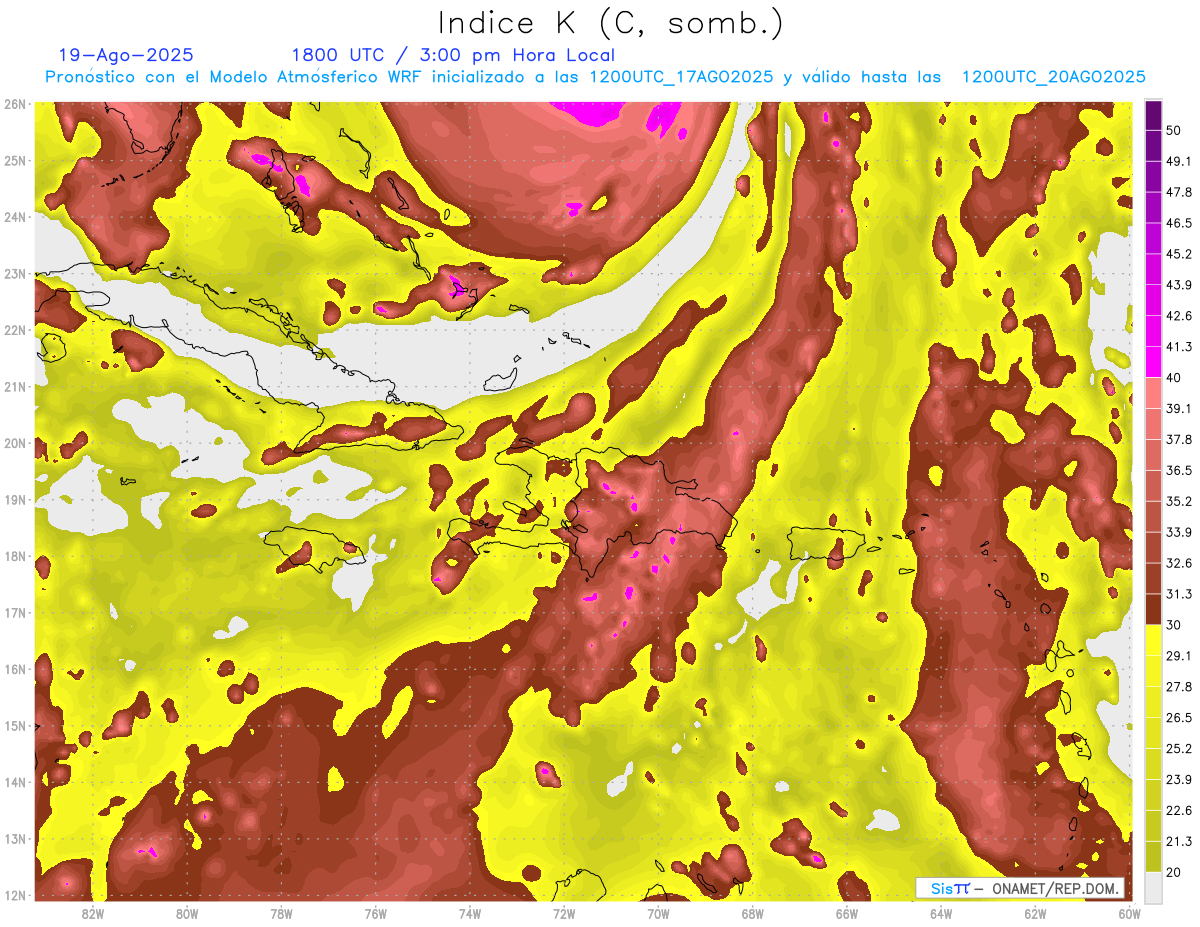Click the '1800 UTC / 3:00 pm Hora Local' time text

[x=453, y=55]
